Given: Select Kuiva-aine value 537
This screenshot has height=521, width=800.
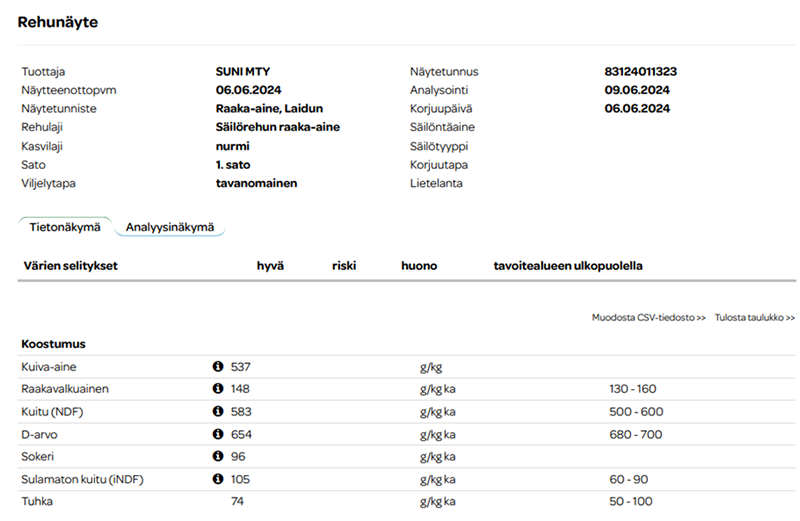Looking at the screenshot, I should pos(240,366).
